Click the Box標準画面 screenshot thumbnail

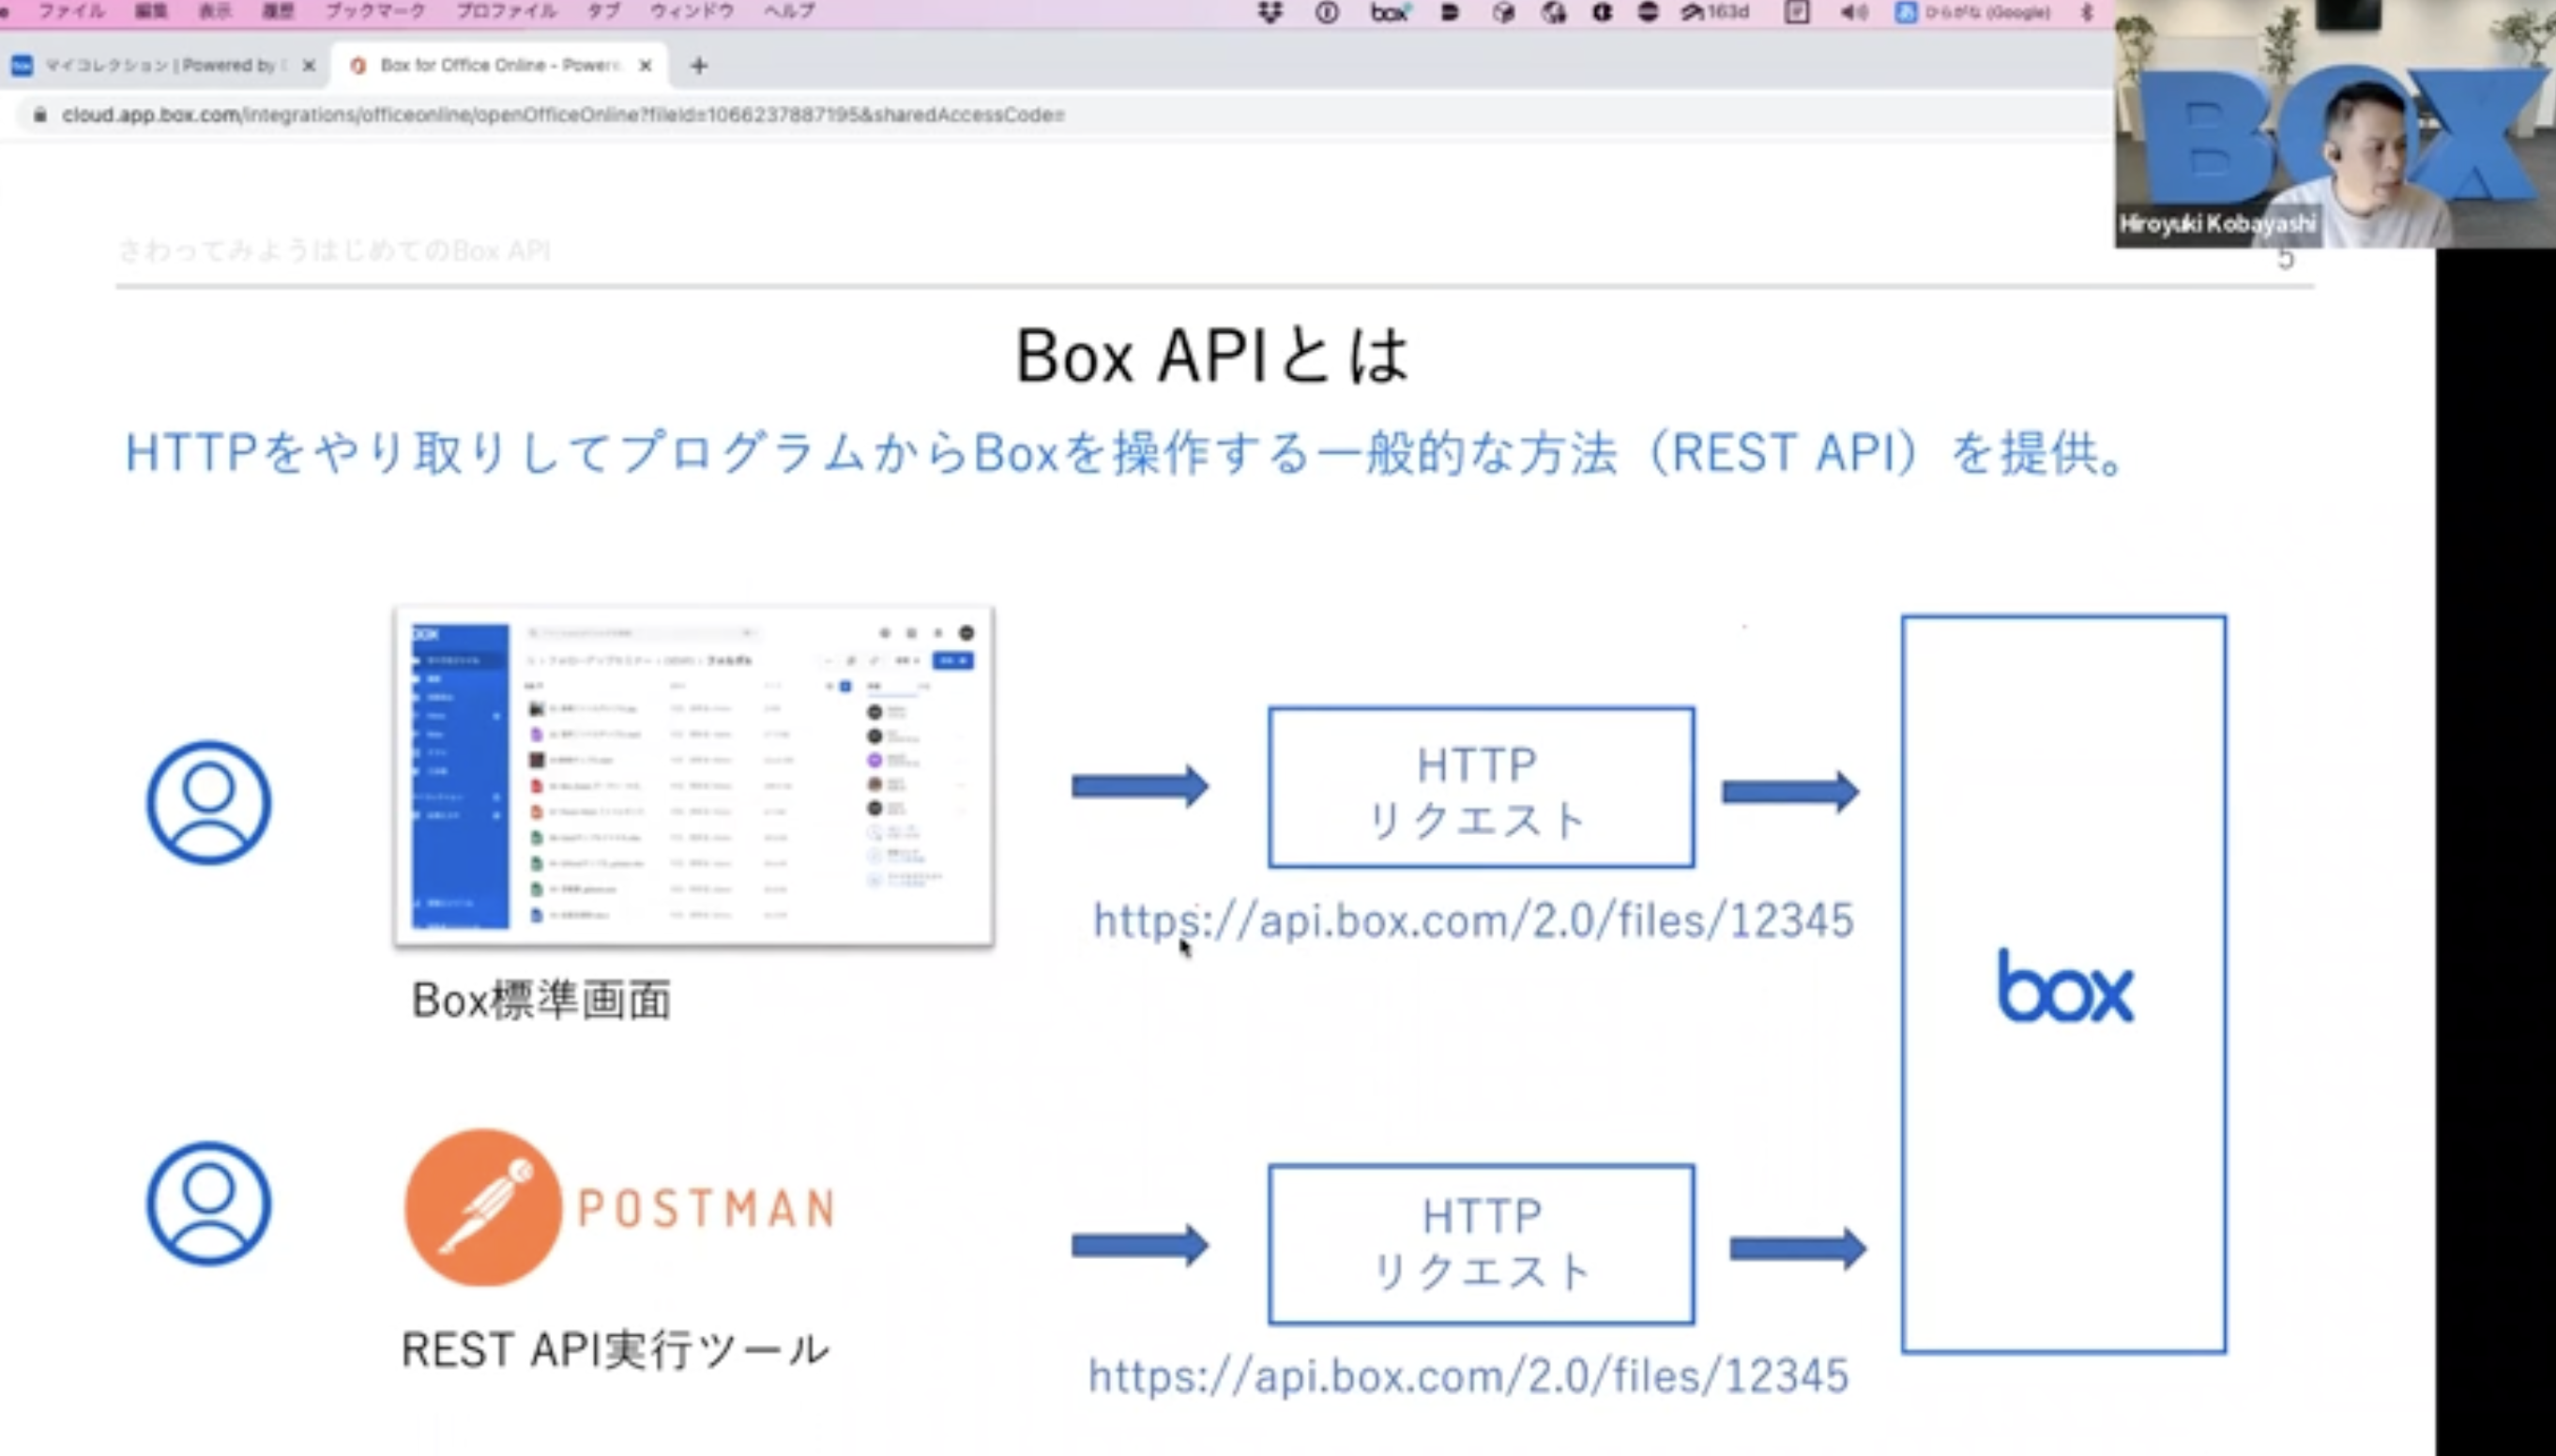pyautogui.click(x=694, y=775)
